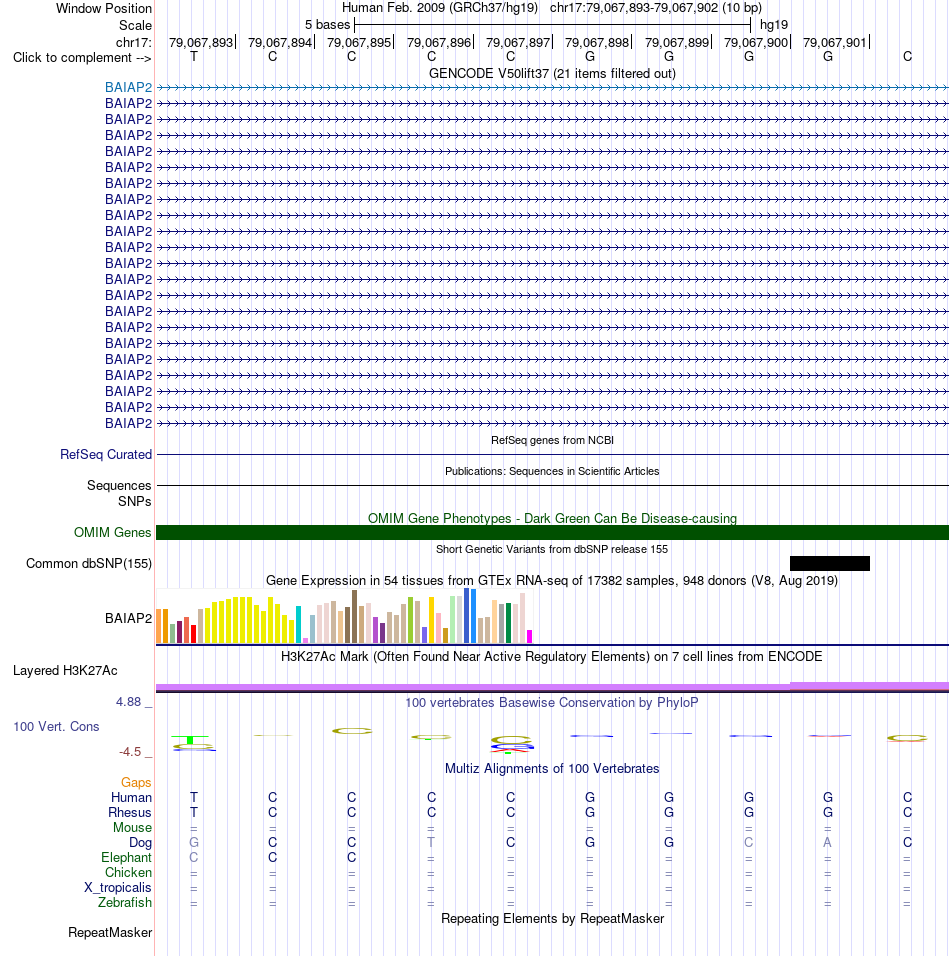The height and width of the screenshot is (956, 950).
Task: Click the '100 Vert. Cons' label
Action: [x=56, y=727]
